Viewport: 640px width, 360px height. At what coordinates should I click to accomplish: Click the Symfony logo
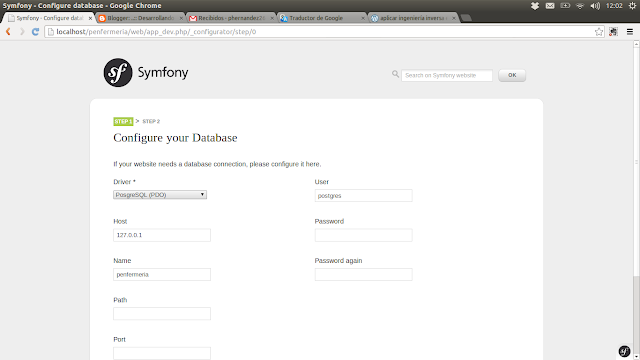tap(146, 72)
